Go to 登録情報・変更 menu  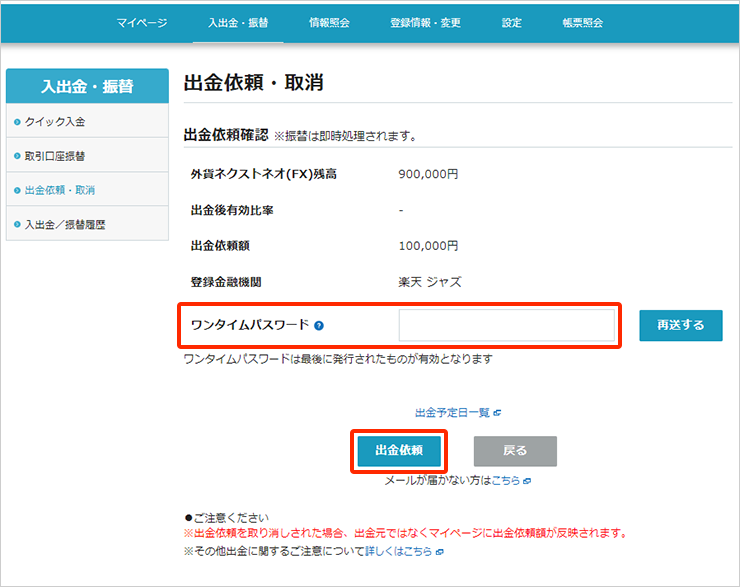tap(425, 22)
